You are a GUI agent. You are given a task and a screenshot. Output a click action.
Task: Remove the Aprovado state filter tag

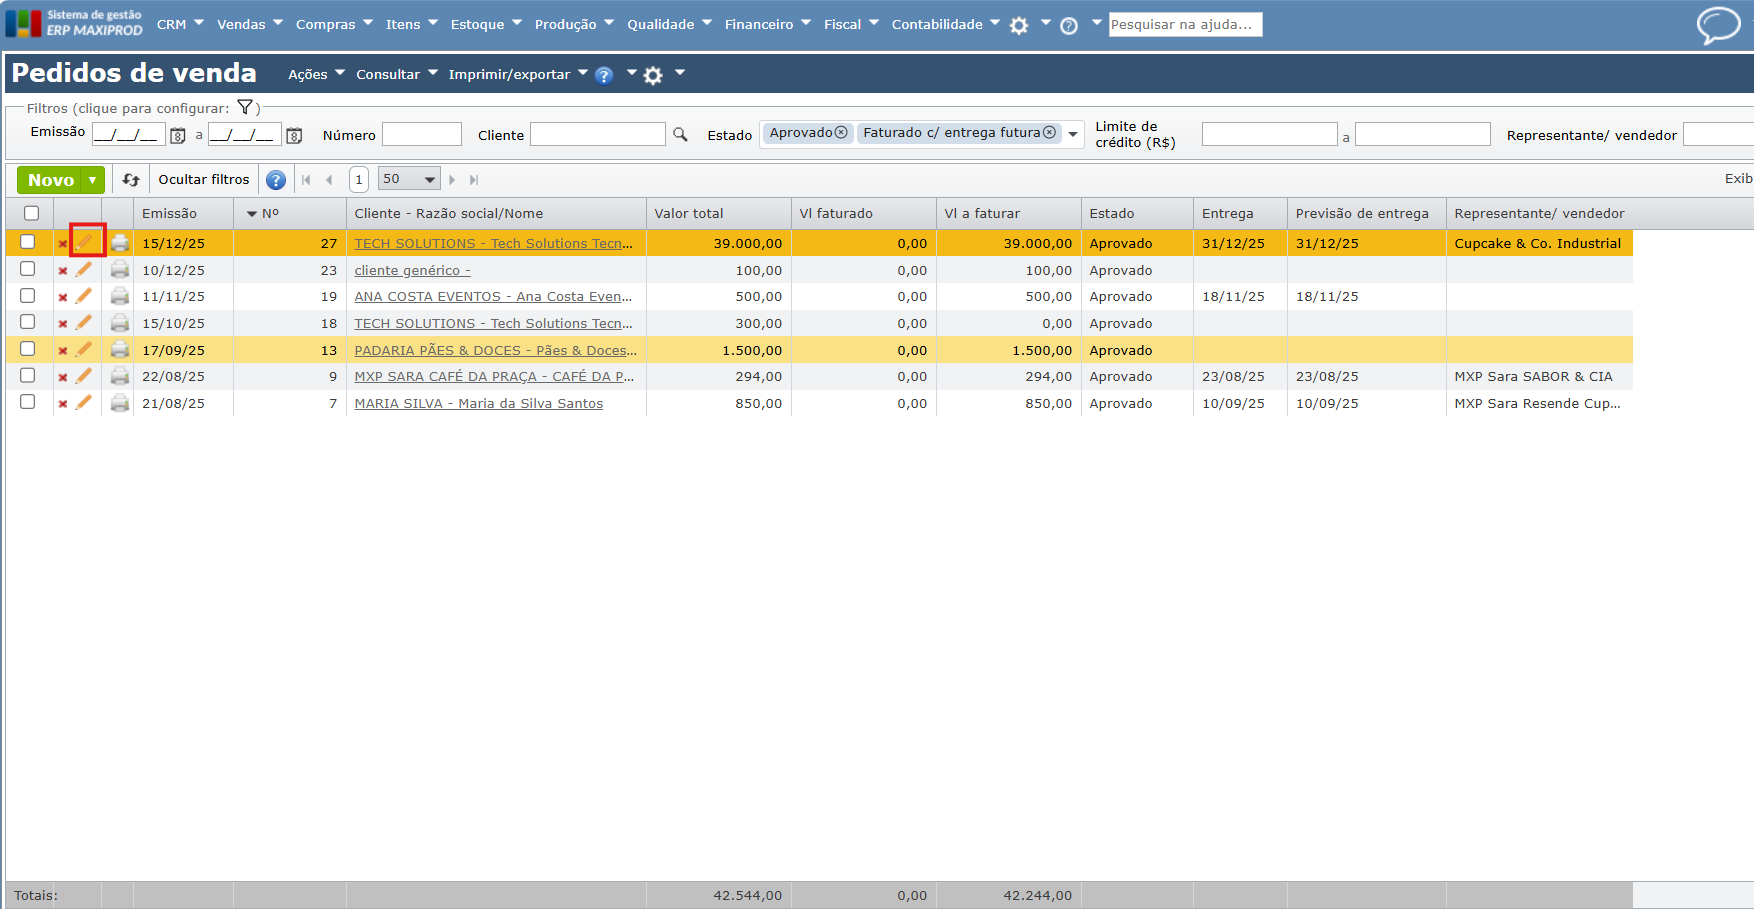tap(841, 133)
